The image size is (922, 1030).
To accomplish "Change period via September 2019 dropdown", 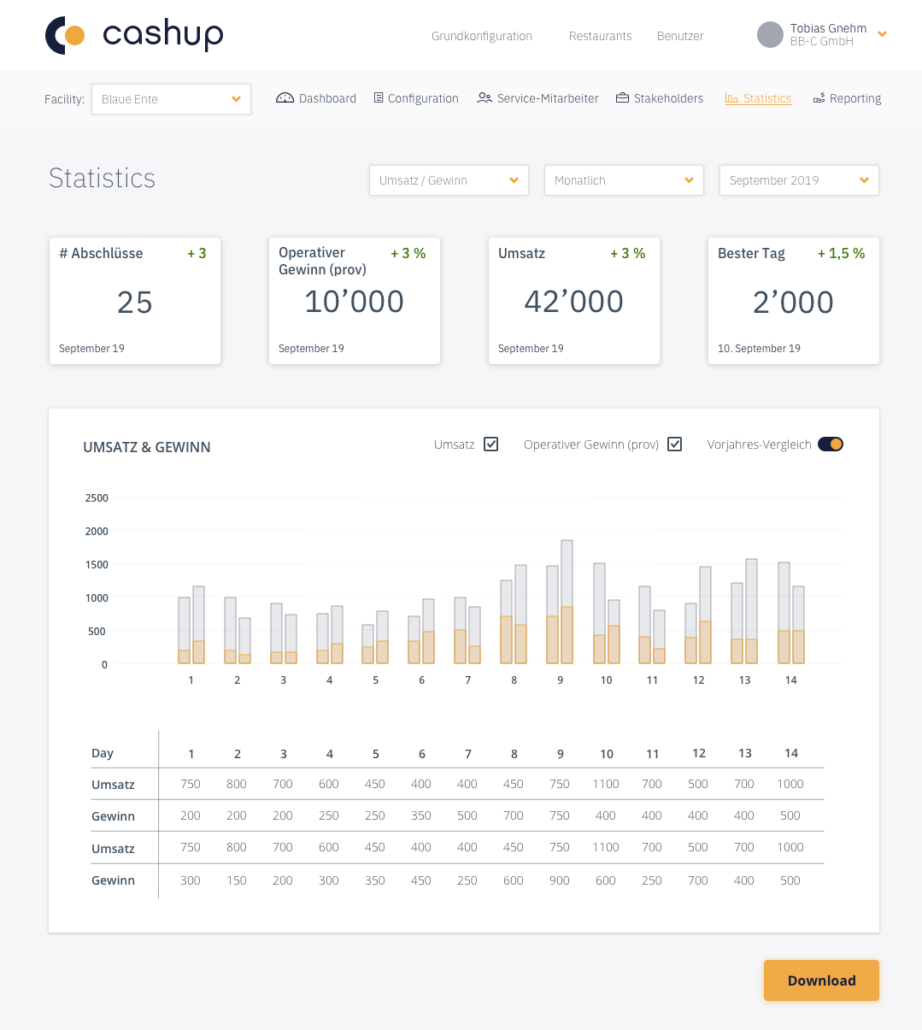I will coord(798,180).
